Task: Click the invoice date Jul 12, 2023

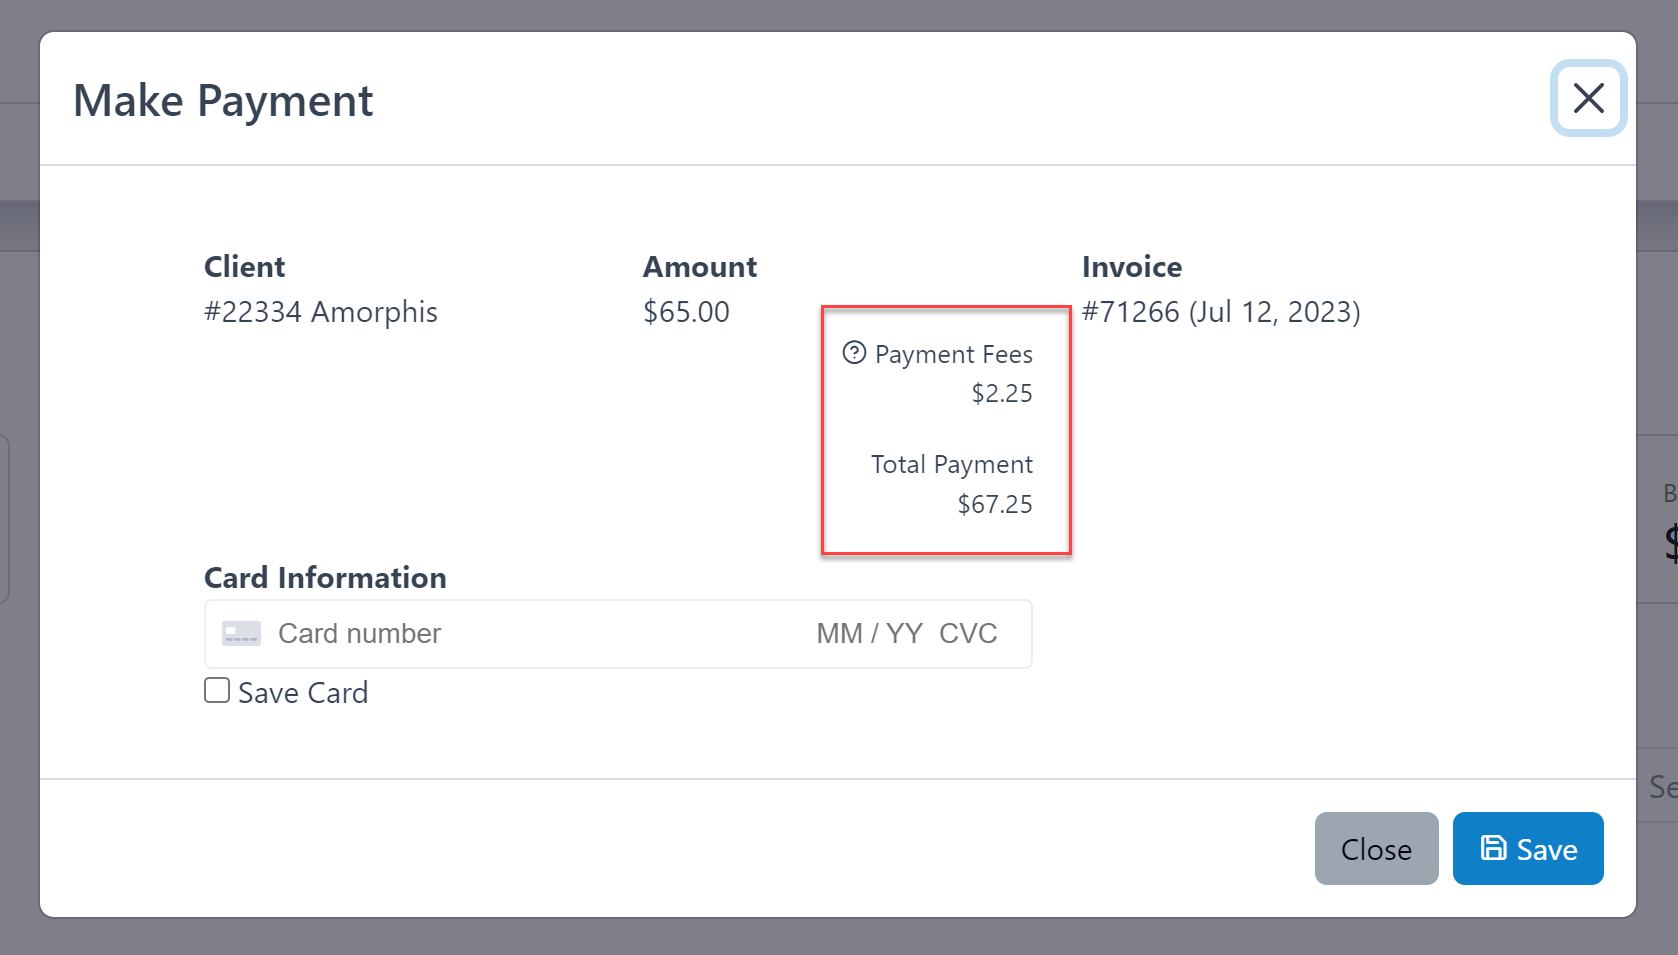Action: point(1272,311)
